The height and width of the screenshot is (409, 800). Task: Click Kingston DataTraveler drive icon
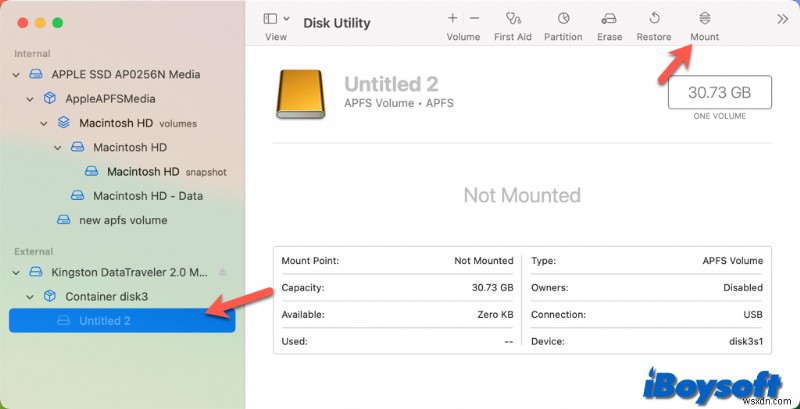(35, 272)
